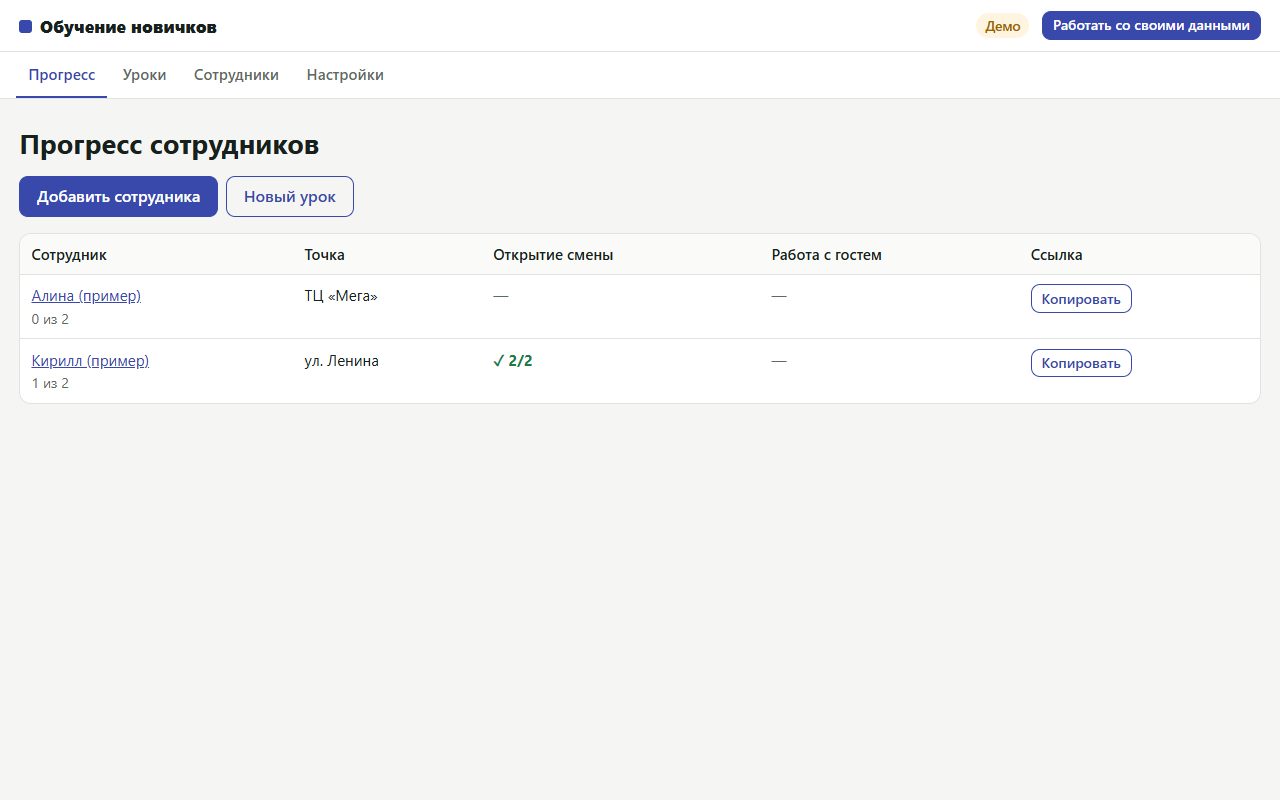The height and width of the screenshot is (800, 1280).
Task: Click the Открытие смены column header
Action: tap(553, 255)
